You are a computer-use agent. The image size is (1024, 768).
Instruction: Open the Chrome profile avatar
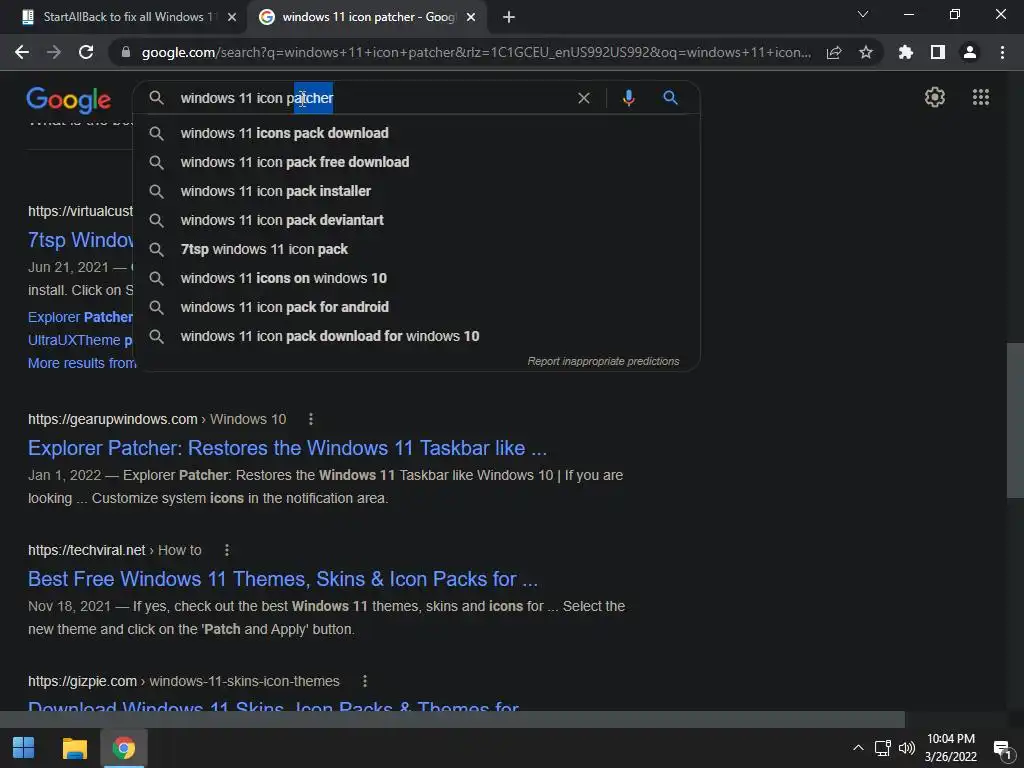pyautogui.click(x=970, y=52)
